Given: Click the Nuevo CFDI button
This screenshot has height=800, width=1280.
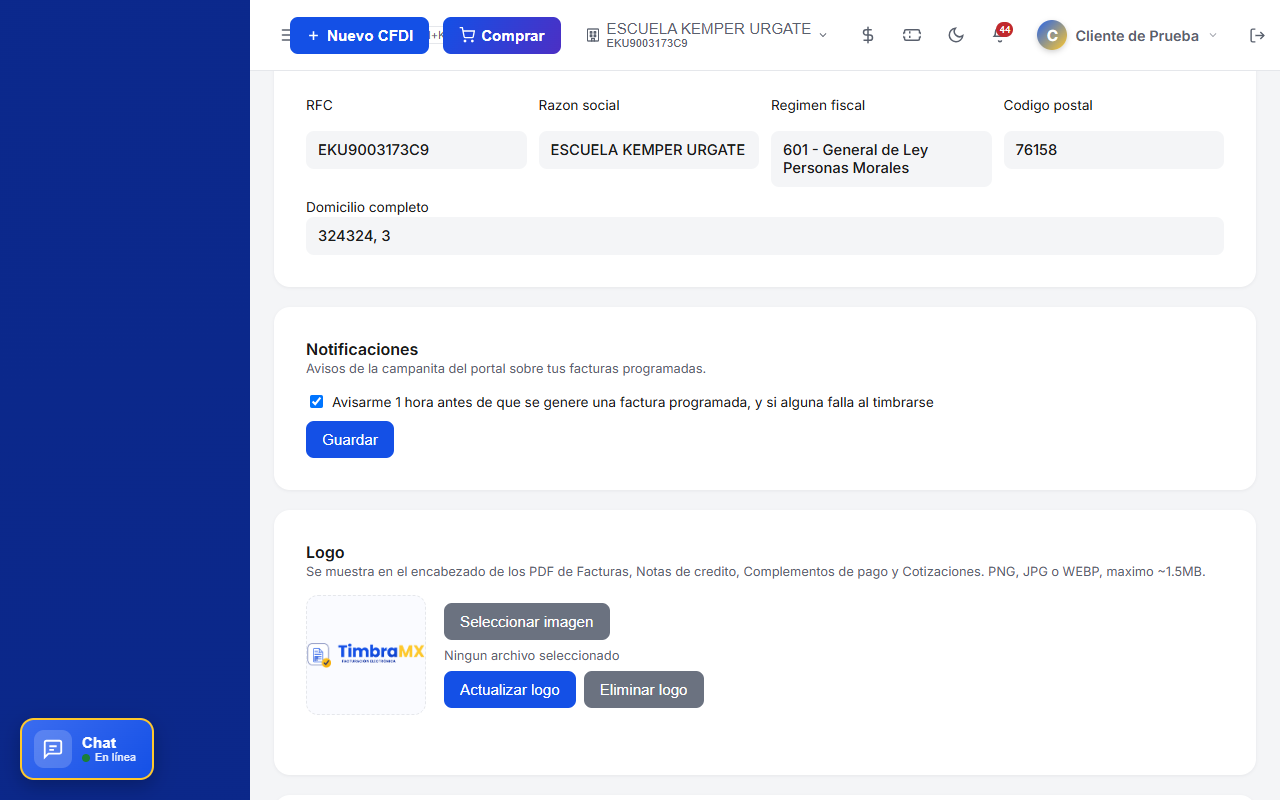Looking at the screenshot, I should (x=359, y=35).
